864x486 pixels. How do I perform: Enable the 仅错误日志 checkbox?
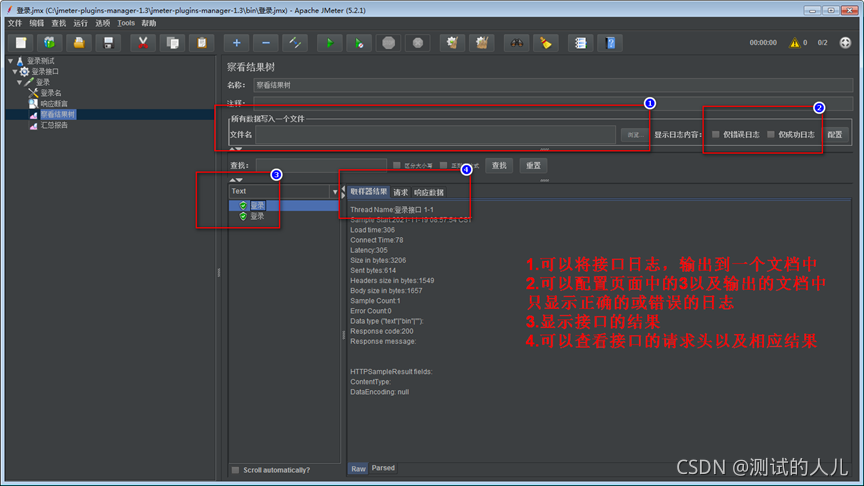click(x=715, y=134)
